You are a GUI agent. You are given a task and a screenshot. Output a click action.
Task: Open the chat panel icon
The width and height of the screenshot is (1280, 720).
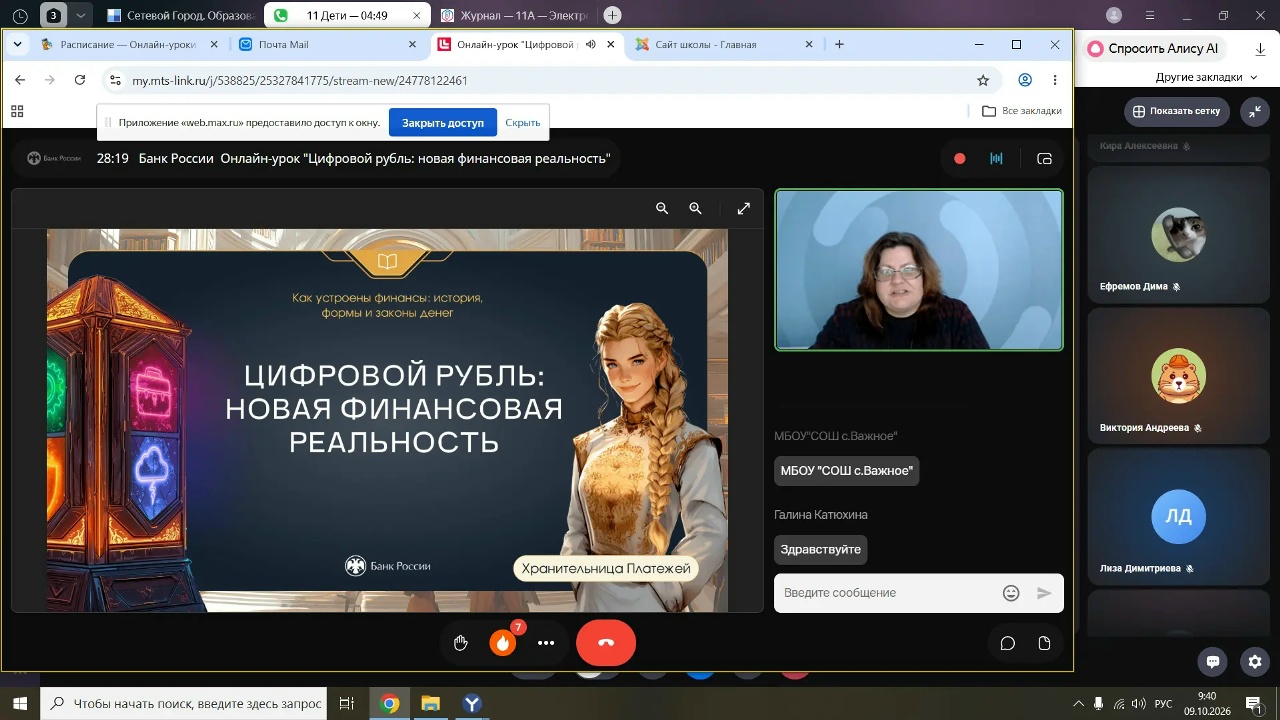(1008, 643)
